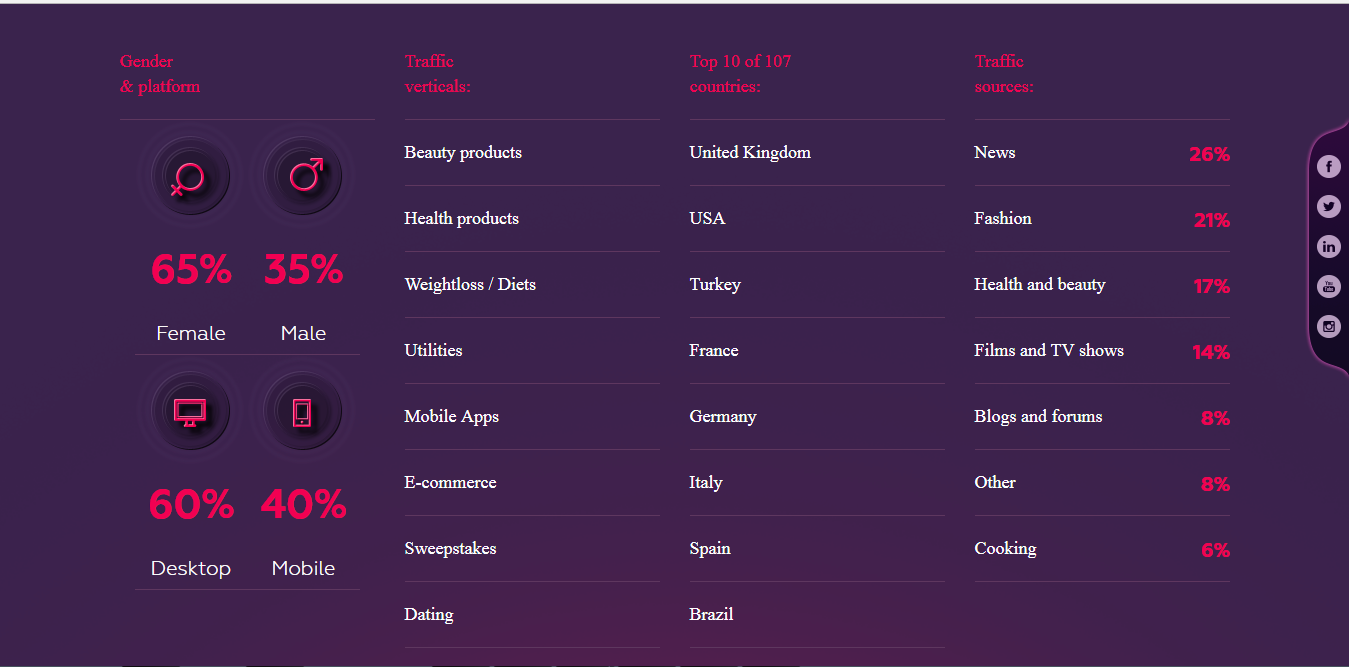
Task: Select Weightloss / Diets entry
Action: coord(470,285)
